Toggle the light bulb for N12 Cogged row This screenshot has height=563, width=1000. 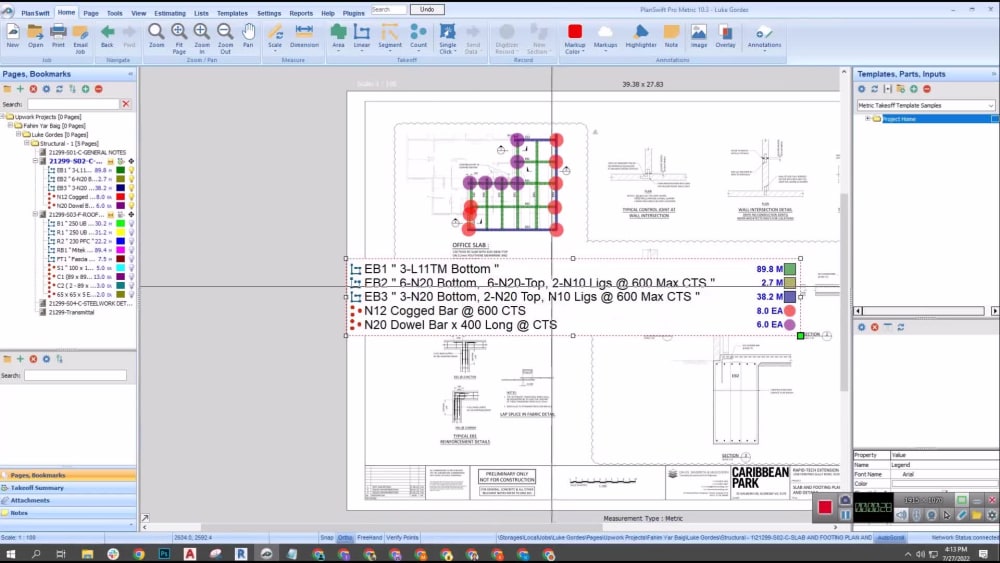pos(131,197)
